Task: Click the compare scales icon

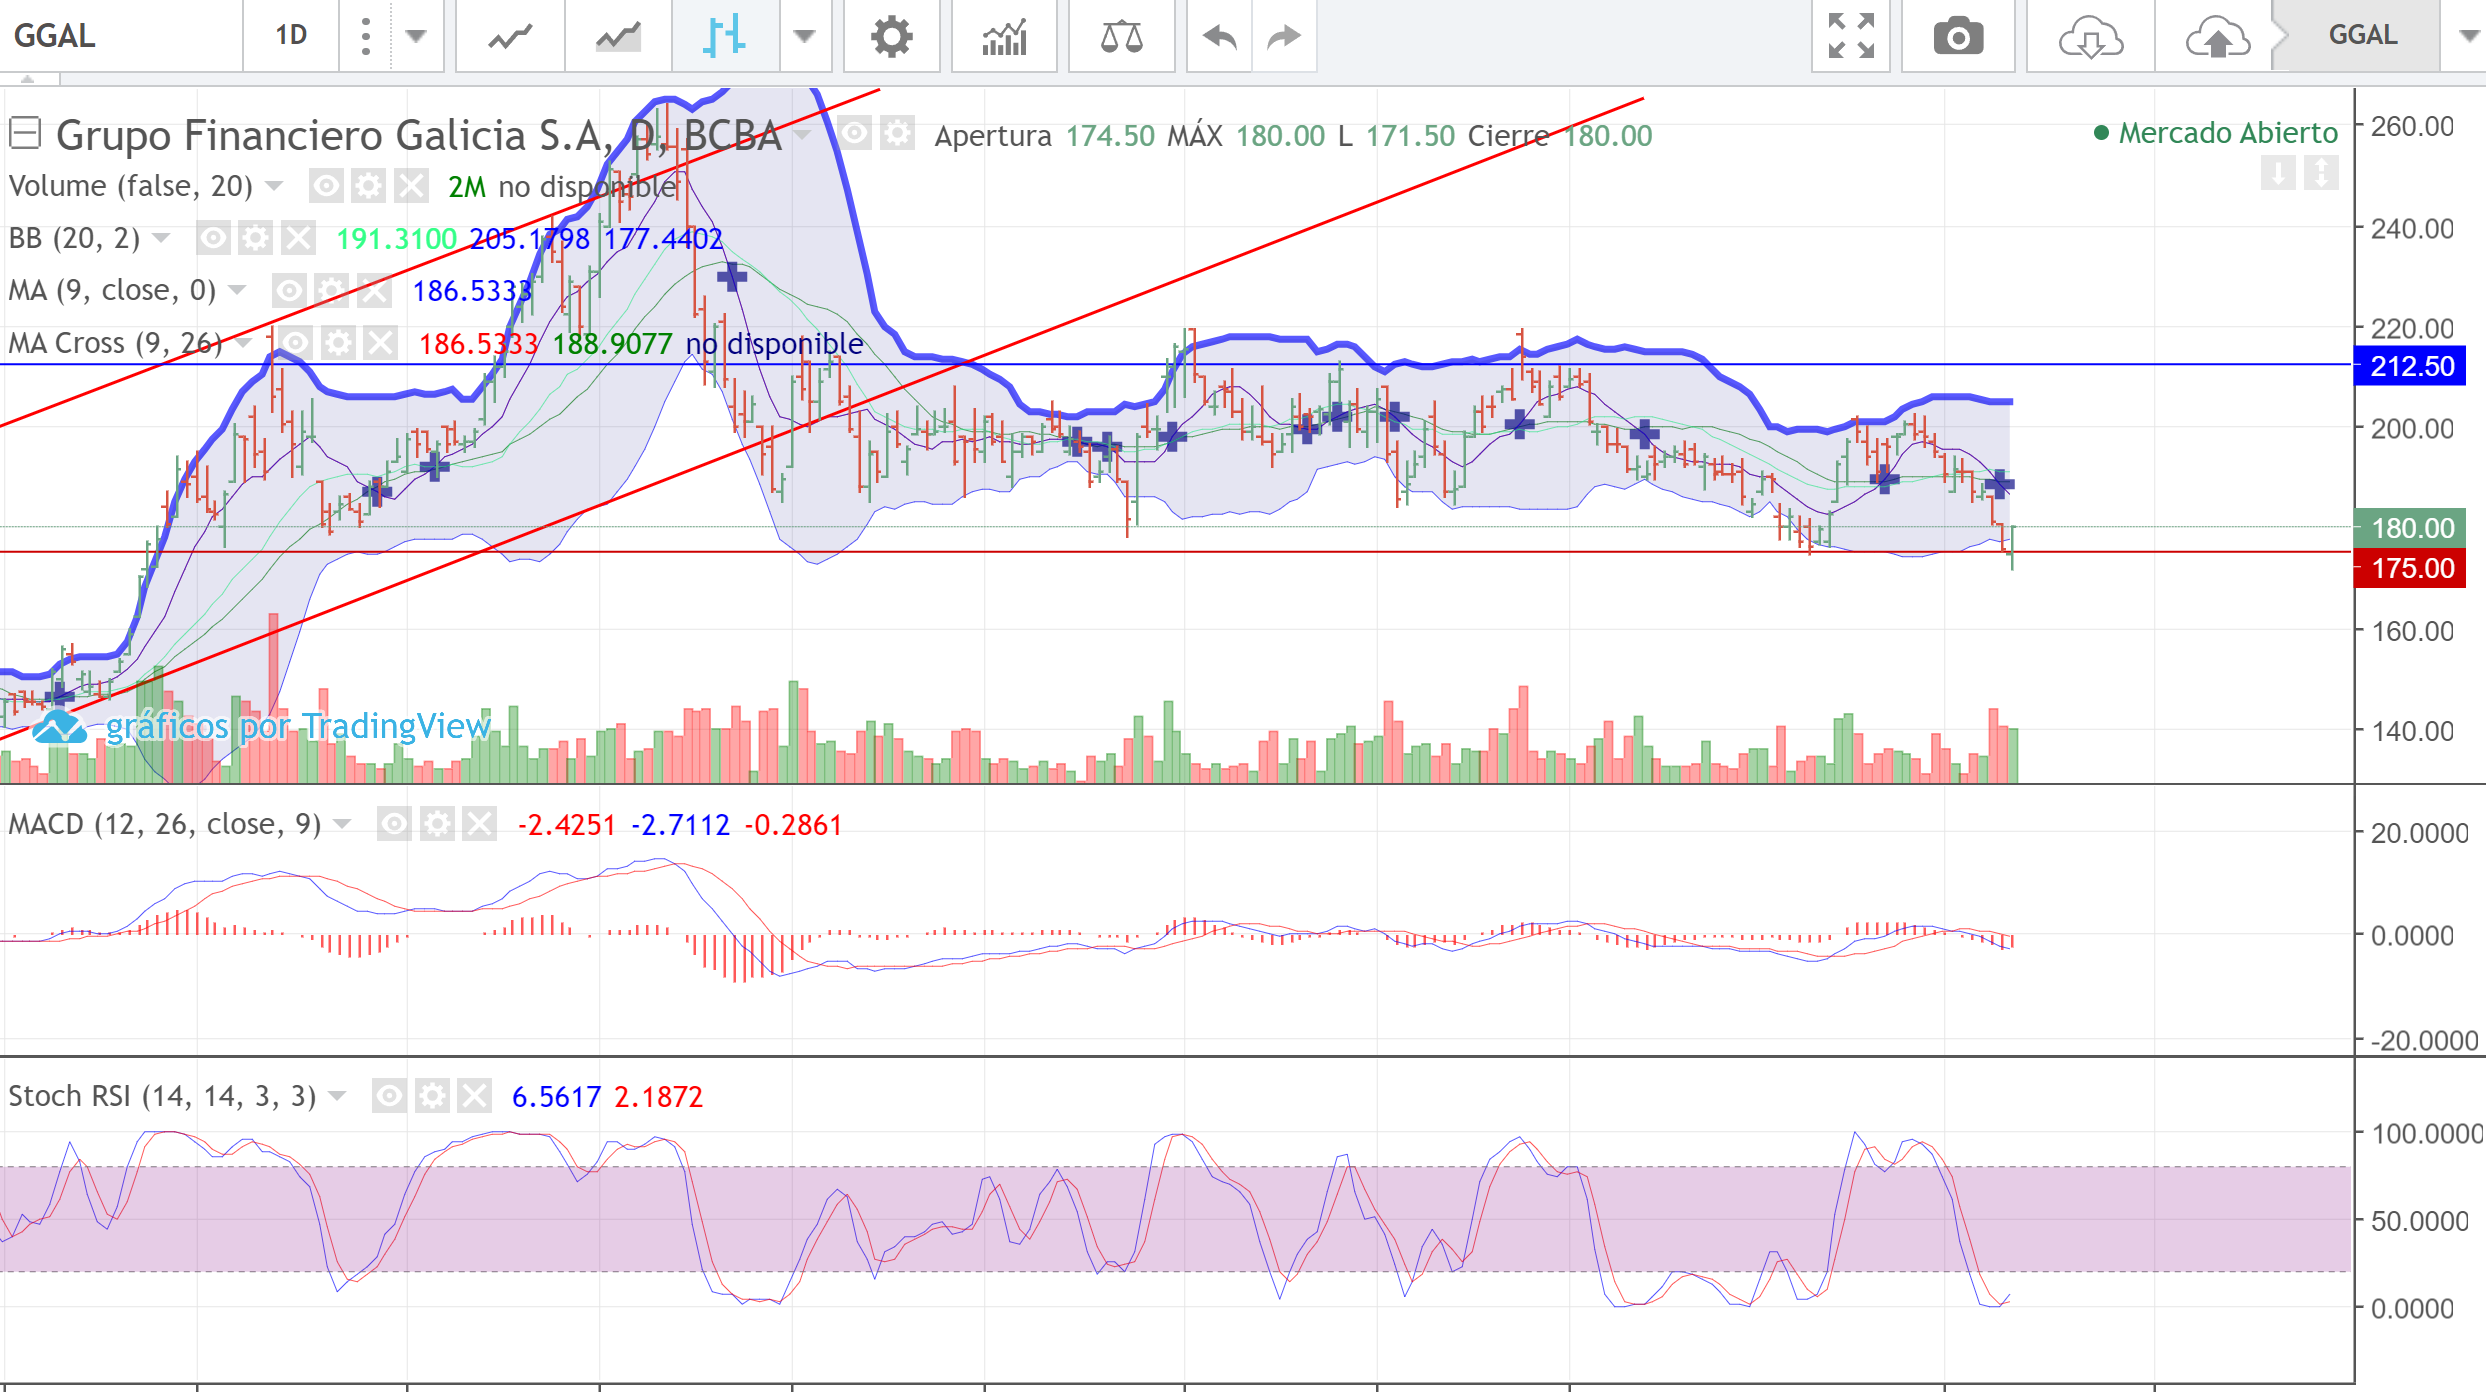Action: [1121, 37]
